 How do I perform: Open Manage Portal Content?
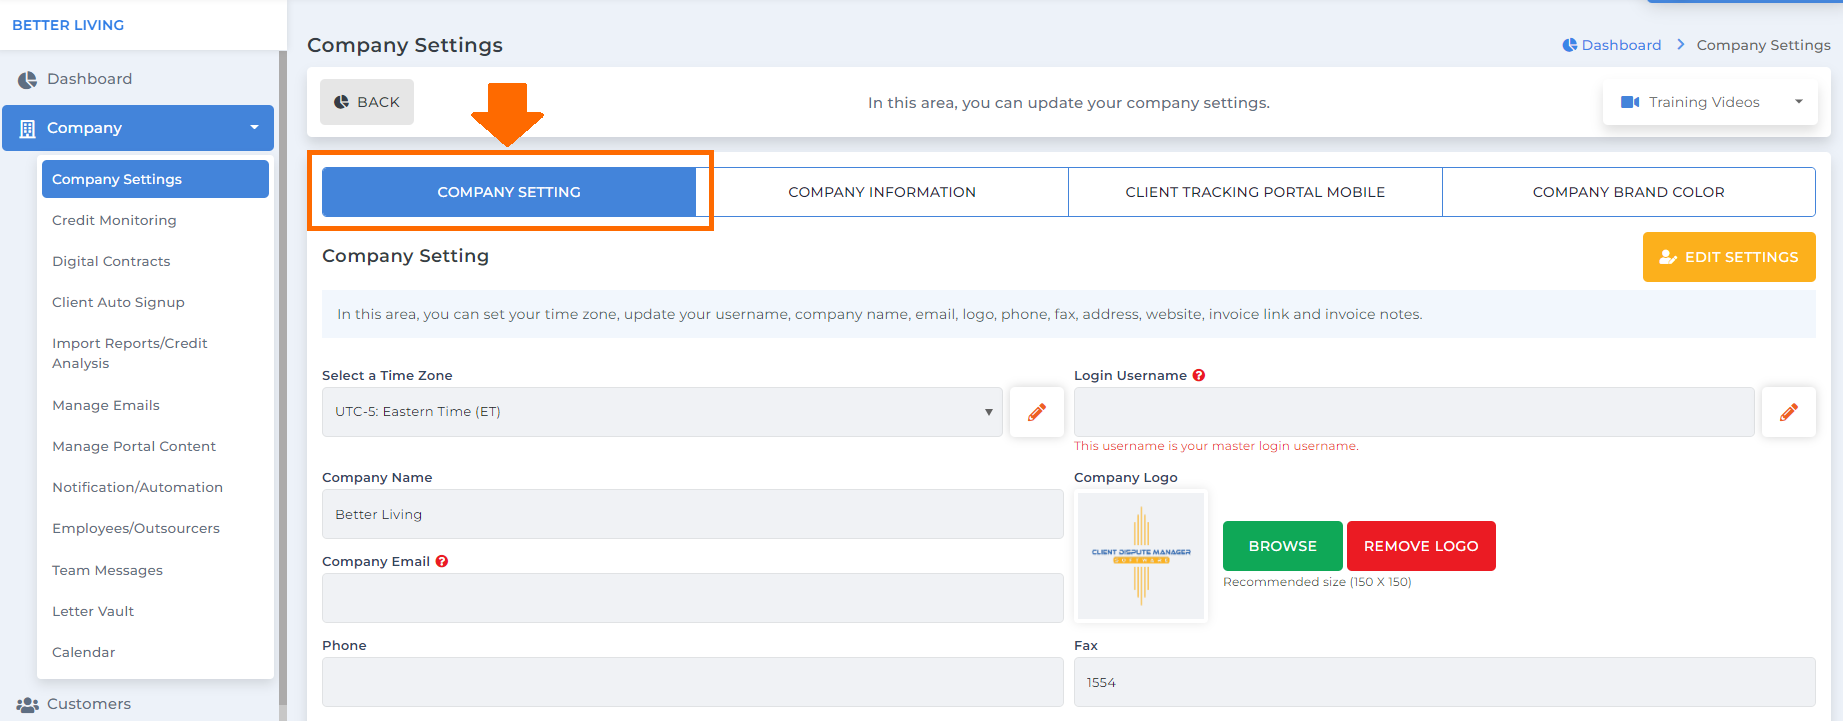pos(134,446)
